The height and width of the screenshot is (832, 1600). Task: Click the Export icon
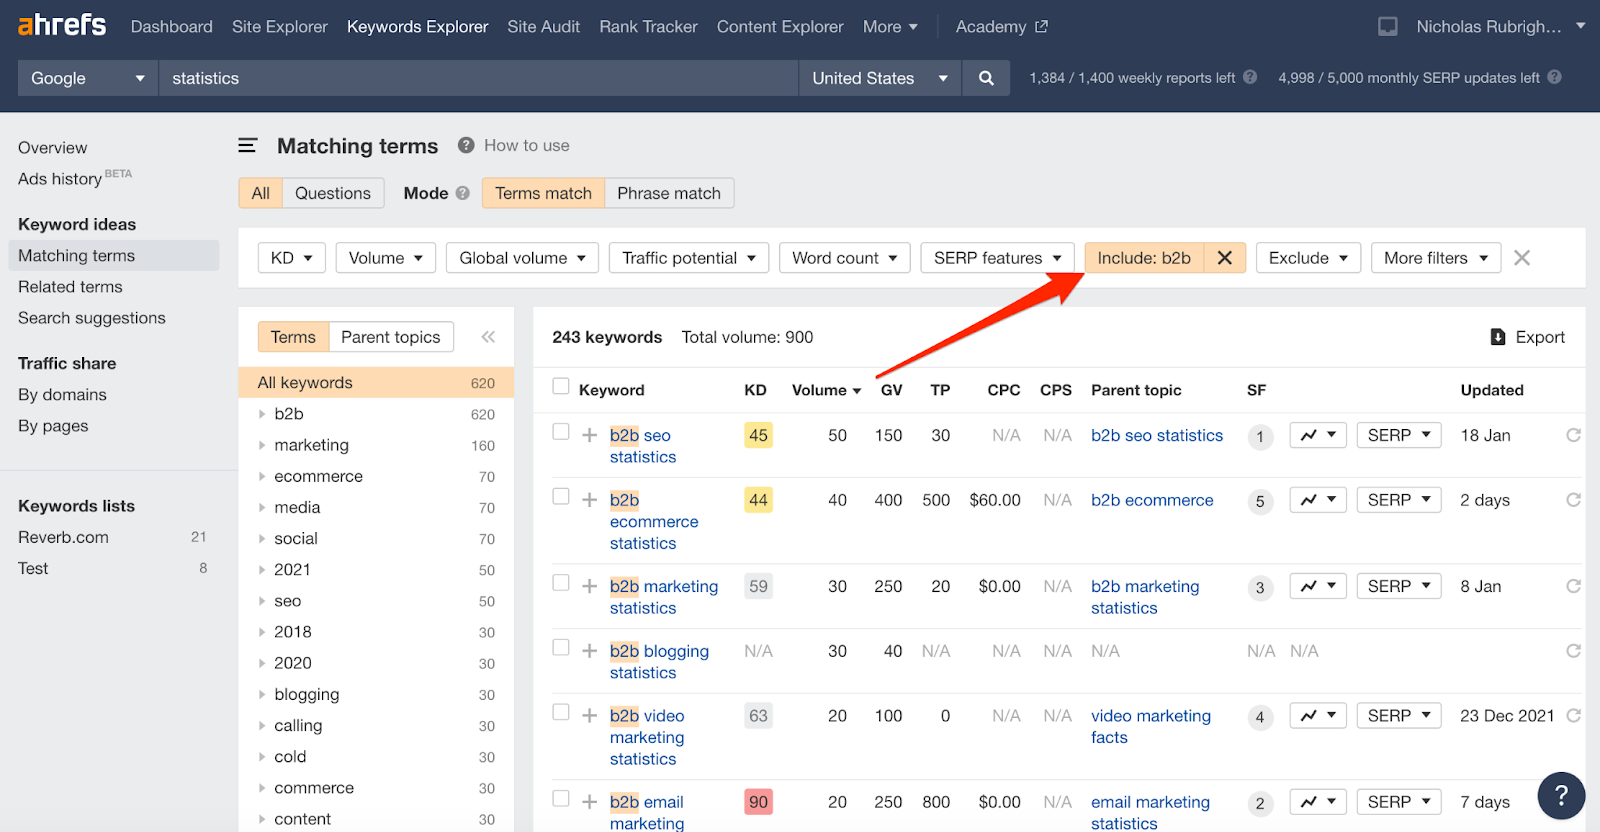click(x=1498, y=337)
